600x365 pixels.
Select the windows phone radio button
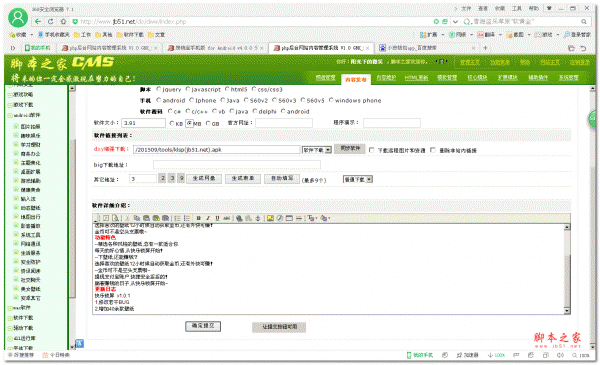[x=331, y=100]
